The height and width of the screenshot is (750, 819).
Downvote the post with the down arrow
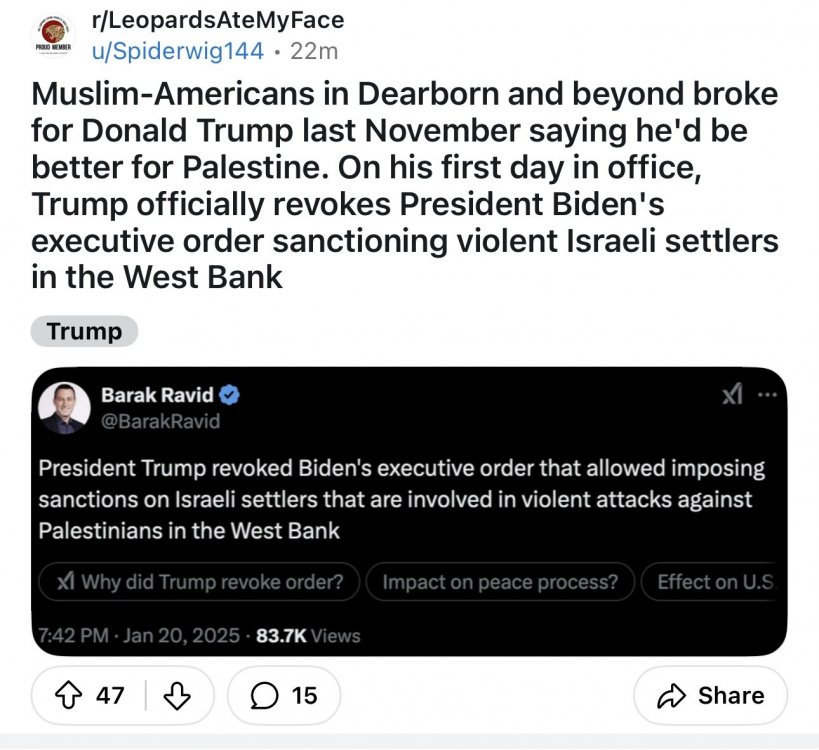point(176,695)
